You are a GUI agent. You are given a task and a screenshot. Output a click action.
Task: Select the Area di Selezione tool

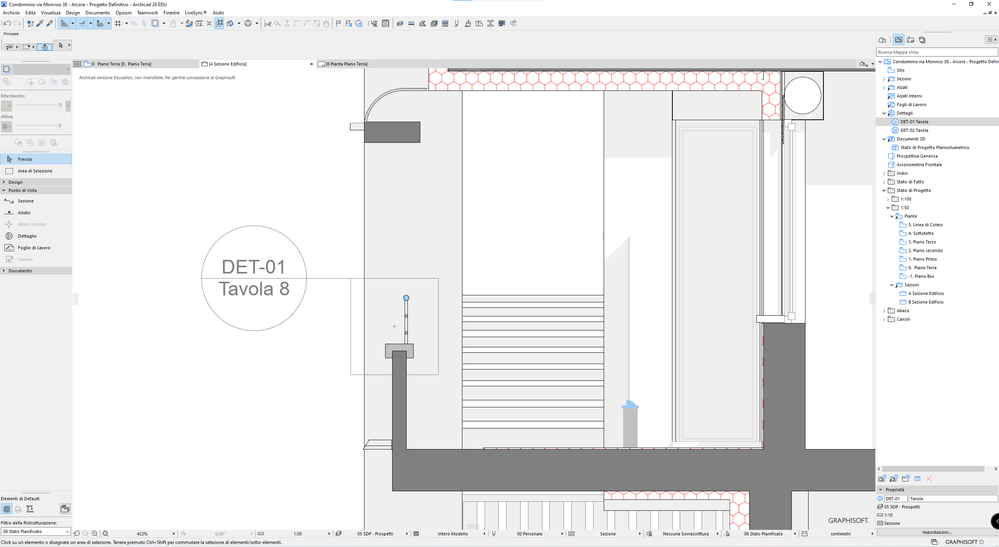pyautogui.click(x=34, y=171)
